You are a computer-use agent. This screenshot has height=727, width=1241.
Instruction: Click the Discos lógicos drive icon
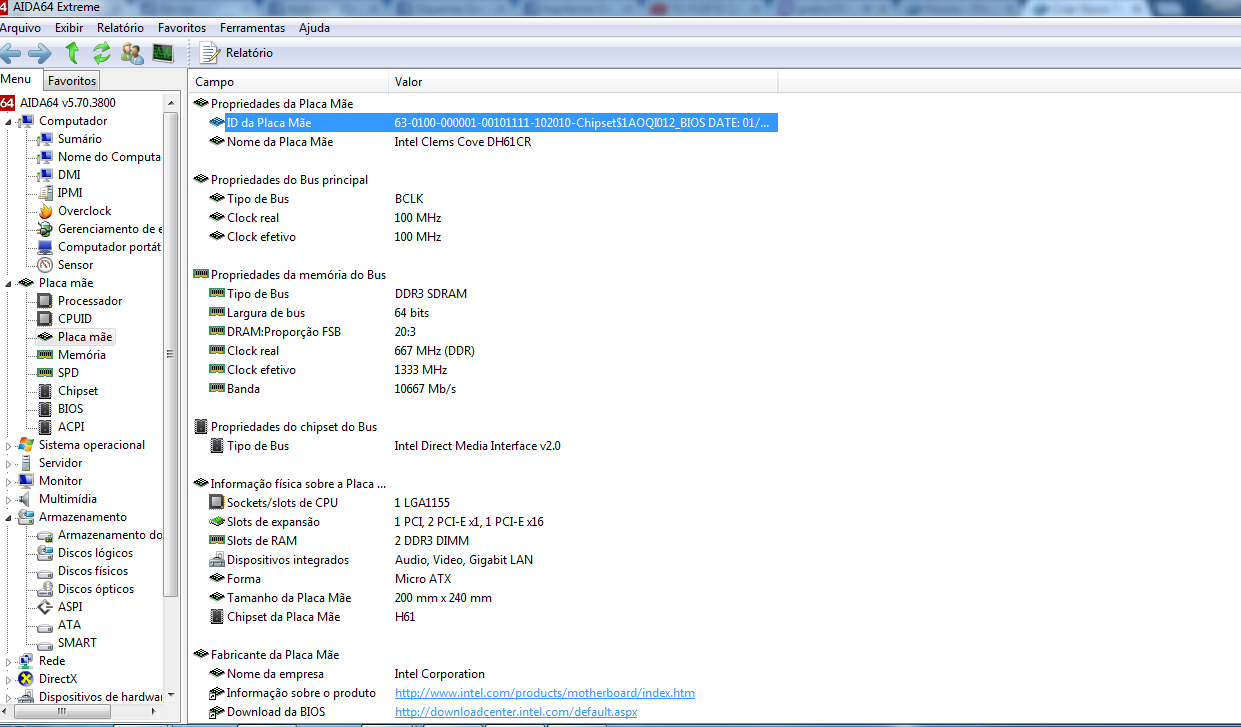(x=45, y=553)
